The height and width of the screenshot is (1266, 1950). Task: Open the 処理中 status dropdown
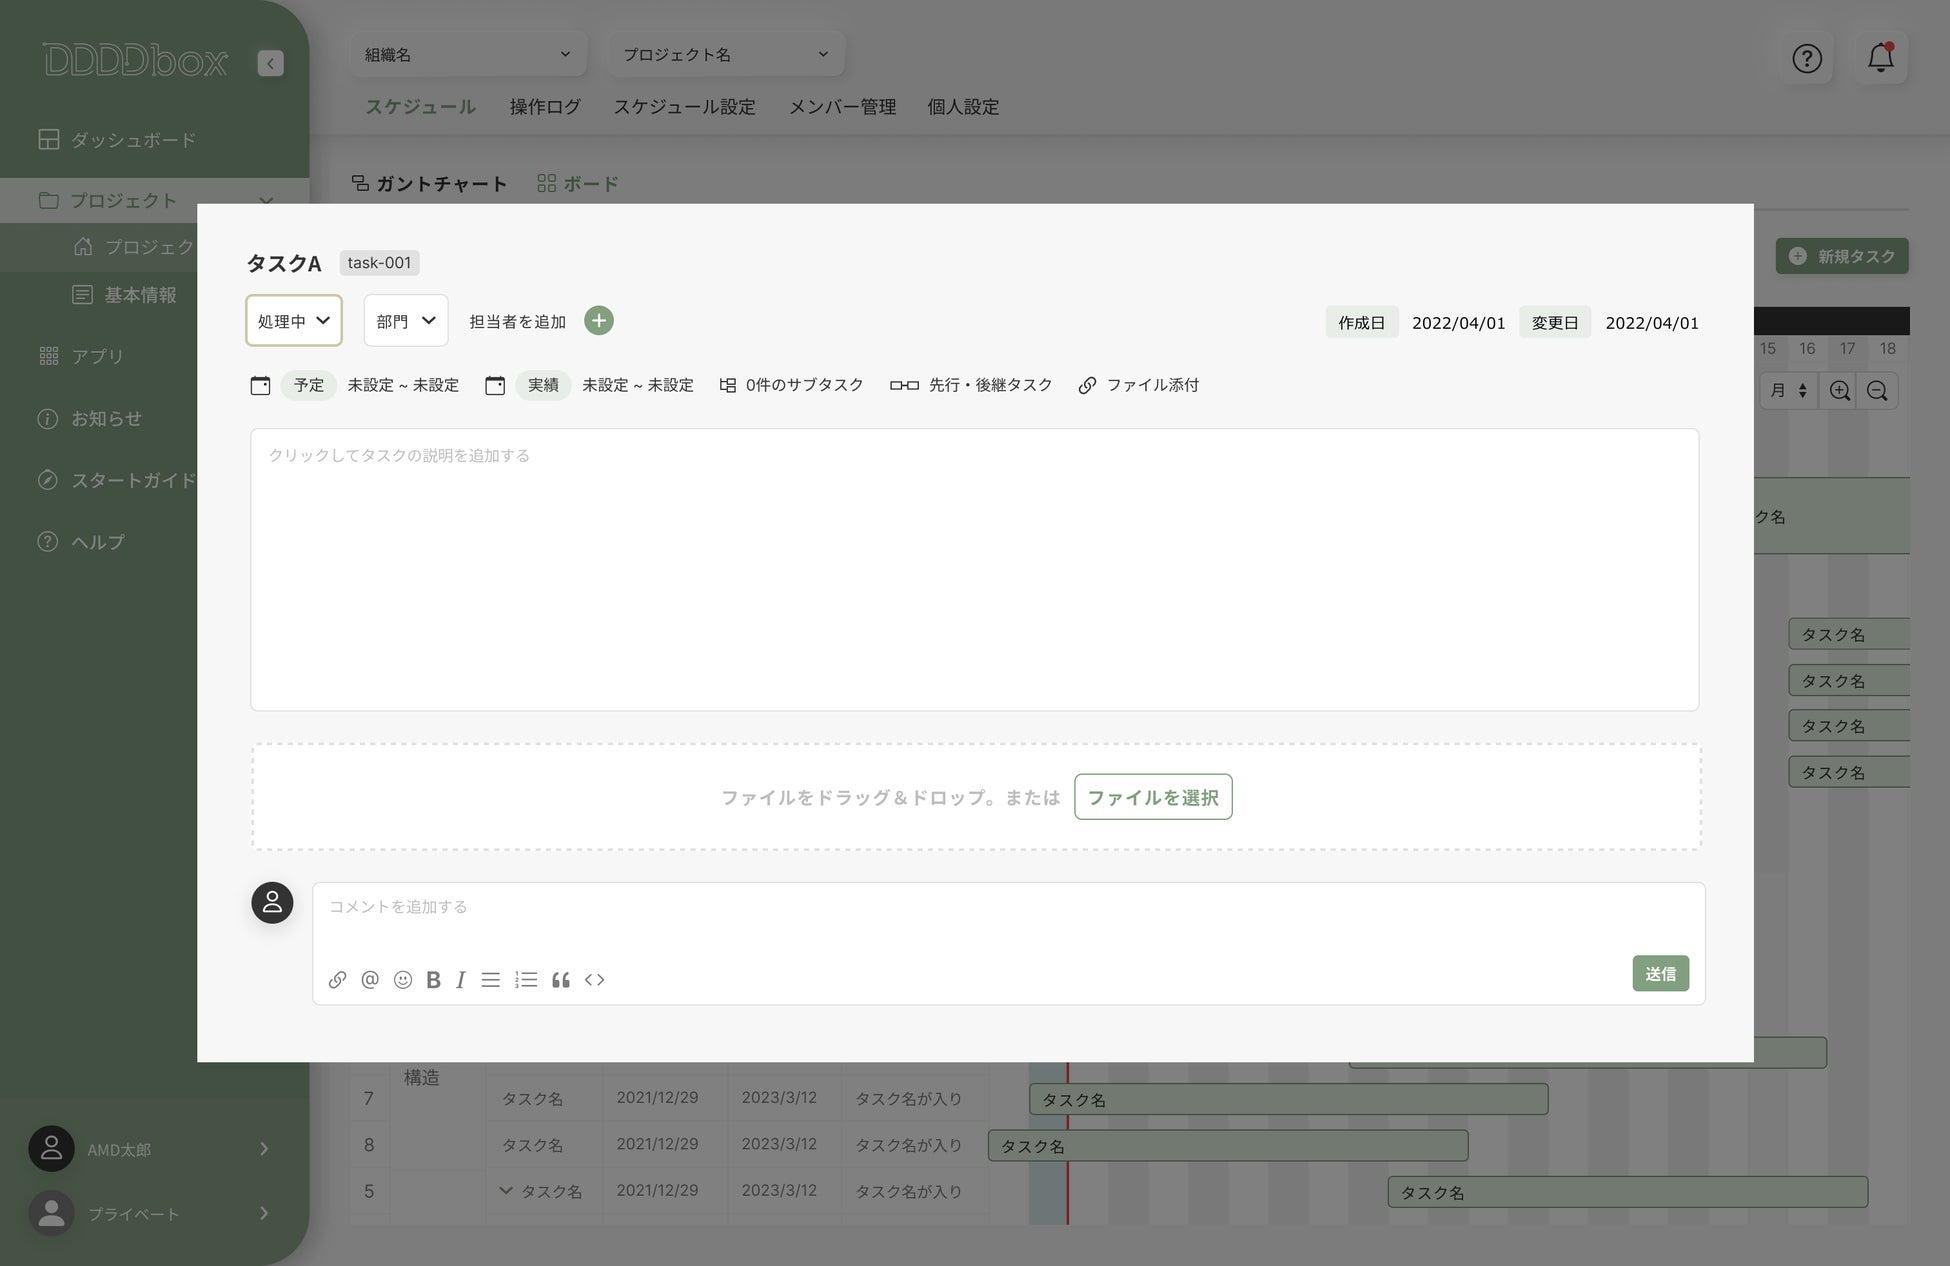pyautogui.click(x=294, y=321)
